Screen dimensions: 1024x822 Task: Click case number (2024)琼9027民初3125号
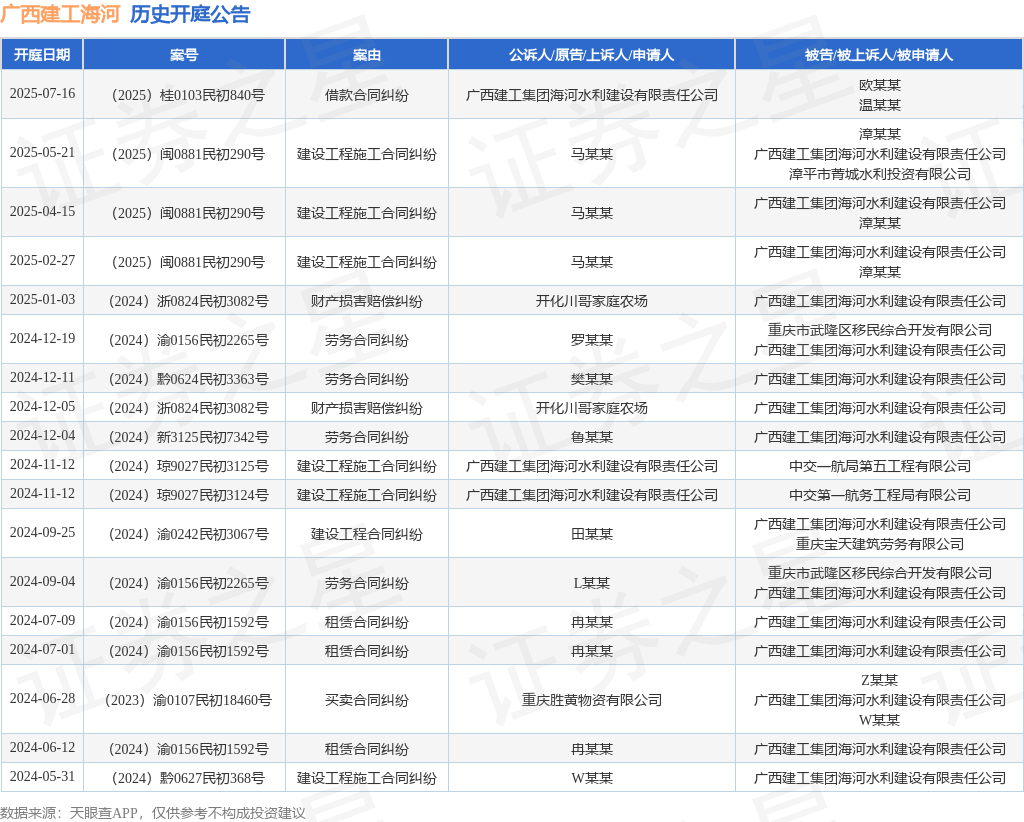188,466
